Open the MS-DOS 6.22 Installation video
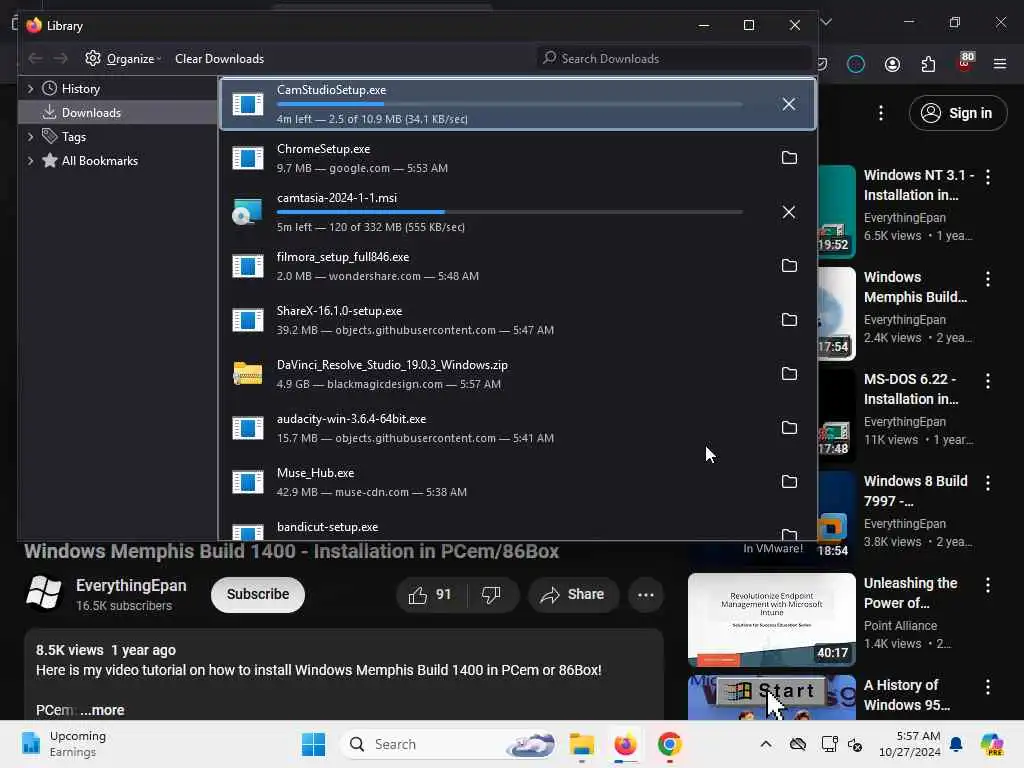 tap(910, 389)
